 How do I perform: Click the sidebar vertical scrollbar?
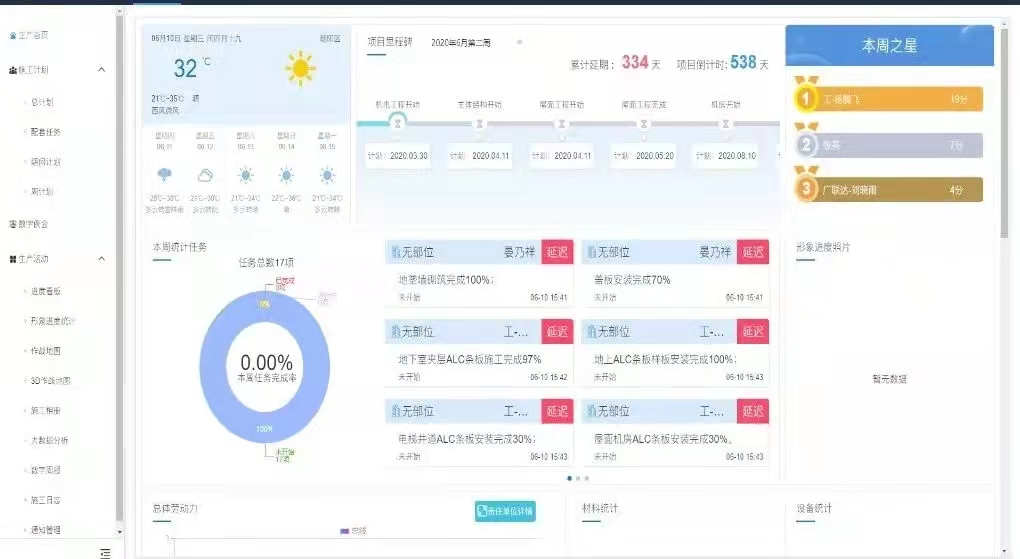click(119, 267)
